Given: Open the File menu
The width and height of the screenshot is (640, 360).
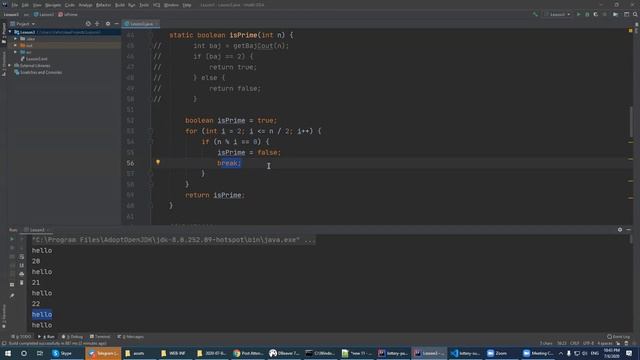Looking at the screenshot, I should 15,5.
